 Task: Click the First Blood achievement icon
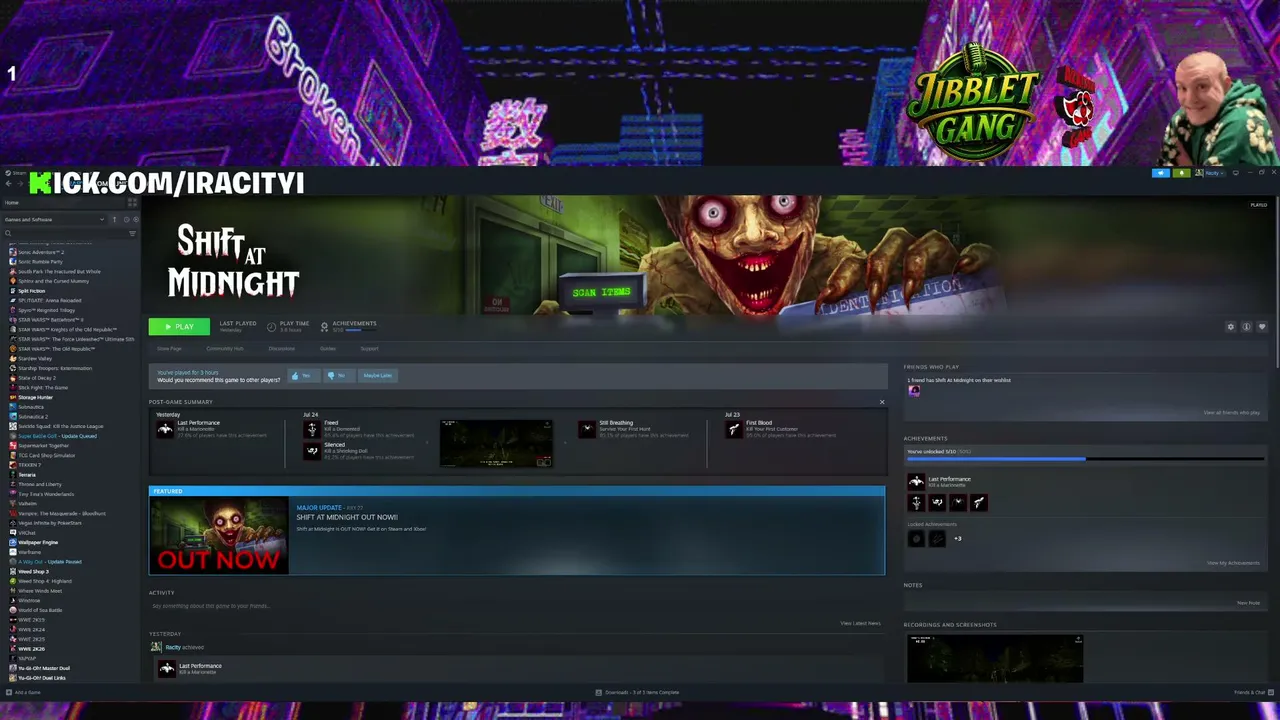[x=734, y=429]
